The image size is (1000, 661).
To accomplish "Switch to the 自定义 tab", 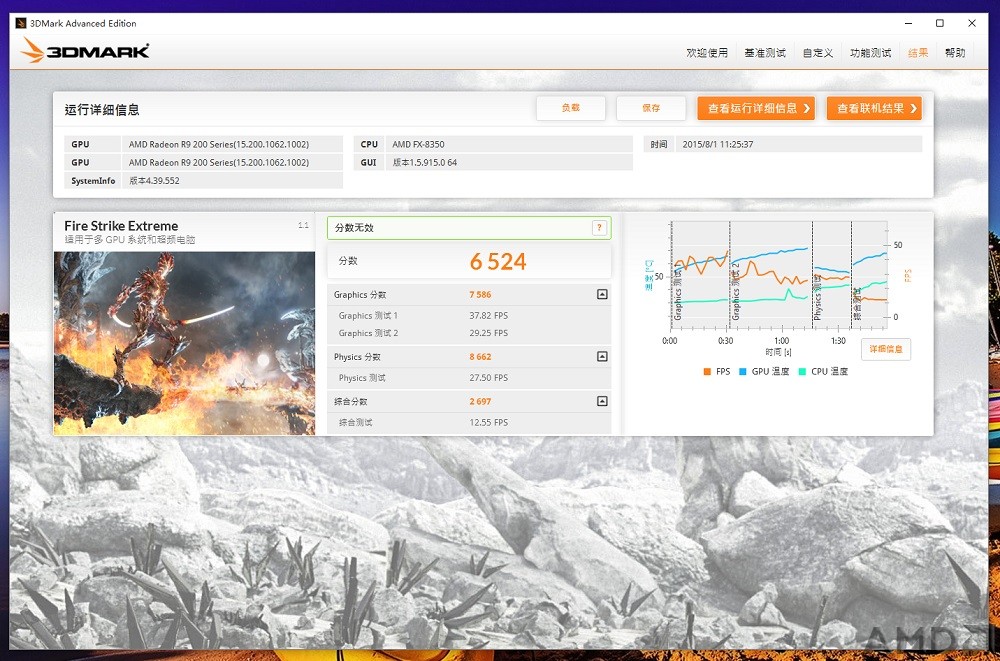I will coord(818,53).
